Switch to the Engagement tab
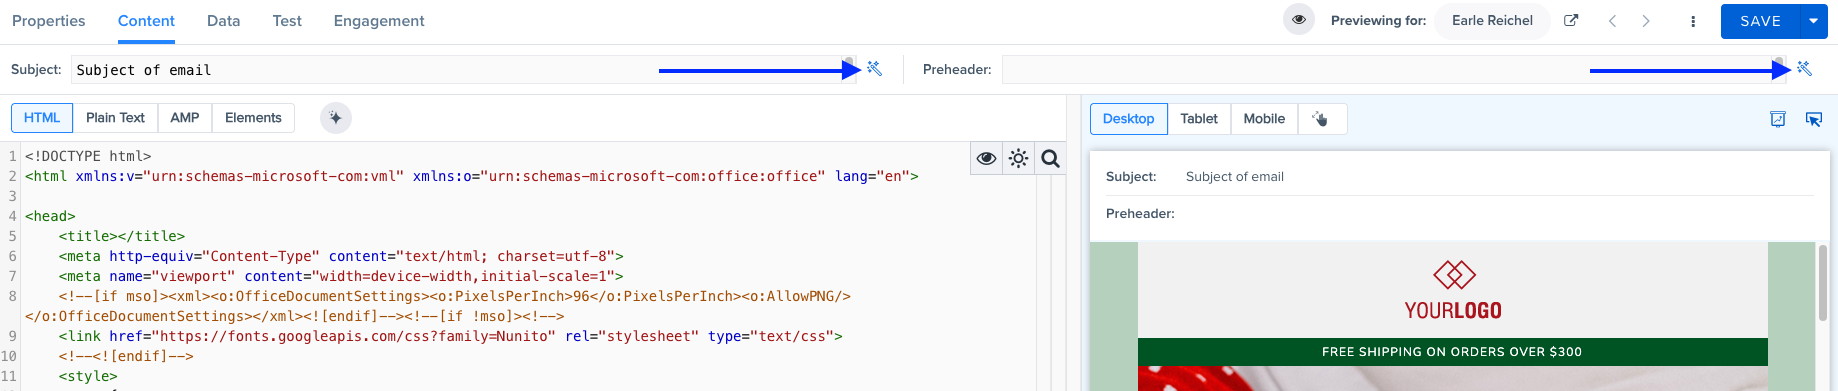 click(x=379, y=21)
